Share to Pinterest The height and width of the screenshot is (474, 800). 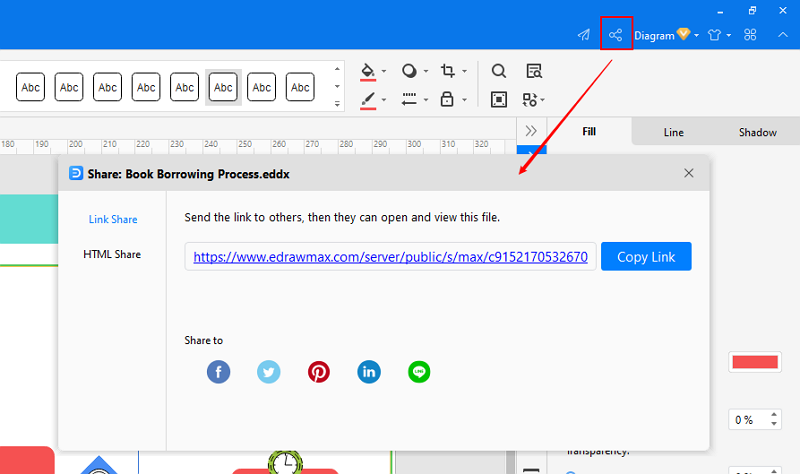[x=318, y=372]
